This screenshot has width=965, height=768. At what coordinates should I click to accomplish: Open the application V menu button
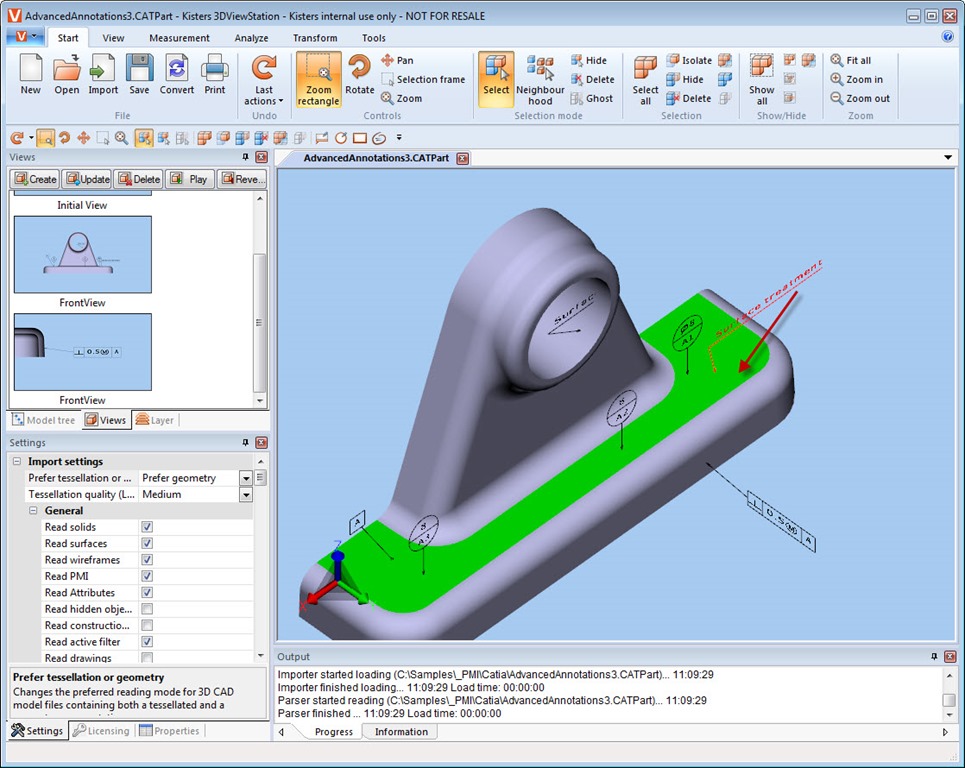[x=25, y=37]
